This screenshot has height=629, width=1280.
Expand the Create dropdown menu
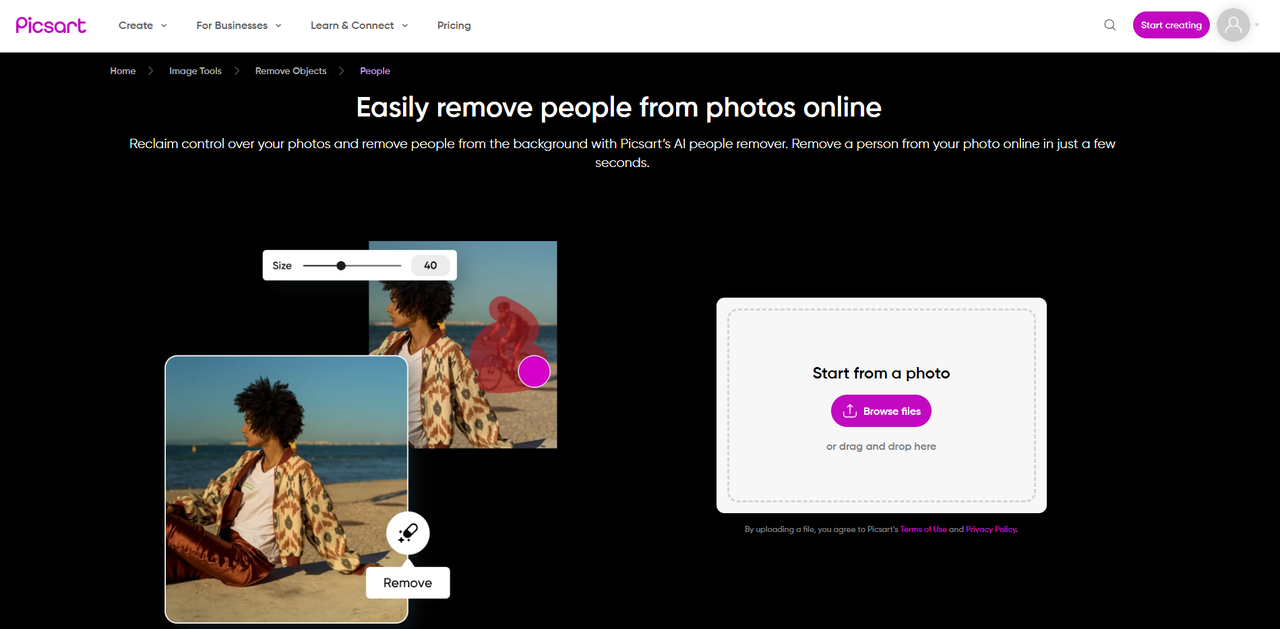143,25
